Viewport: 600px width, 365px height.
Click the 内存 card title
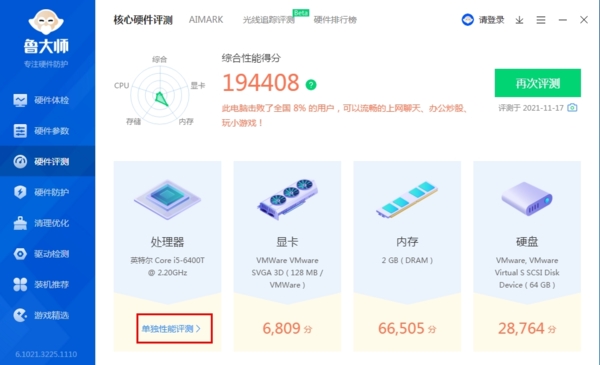coord(407,242)
